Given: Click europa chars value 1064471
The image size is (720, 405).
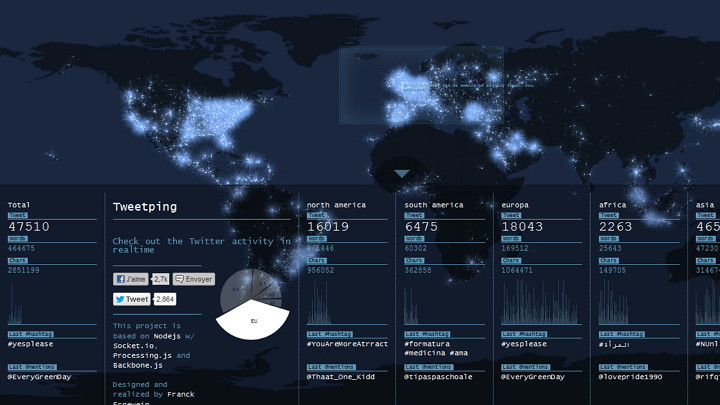Looking at the screenshot, I should [517, 270].
